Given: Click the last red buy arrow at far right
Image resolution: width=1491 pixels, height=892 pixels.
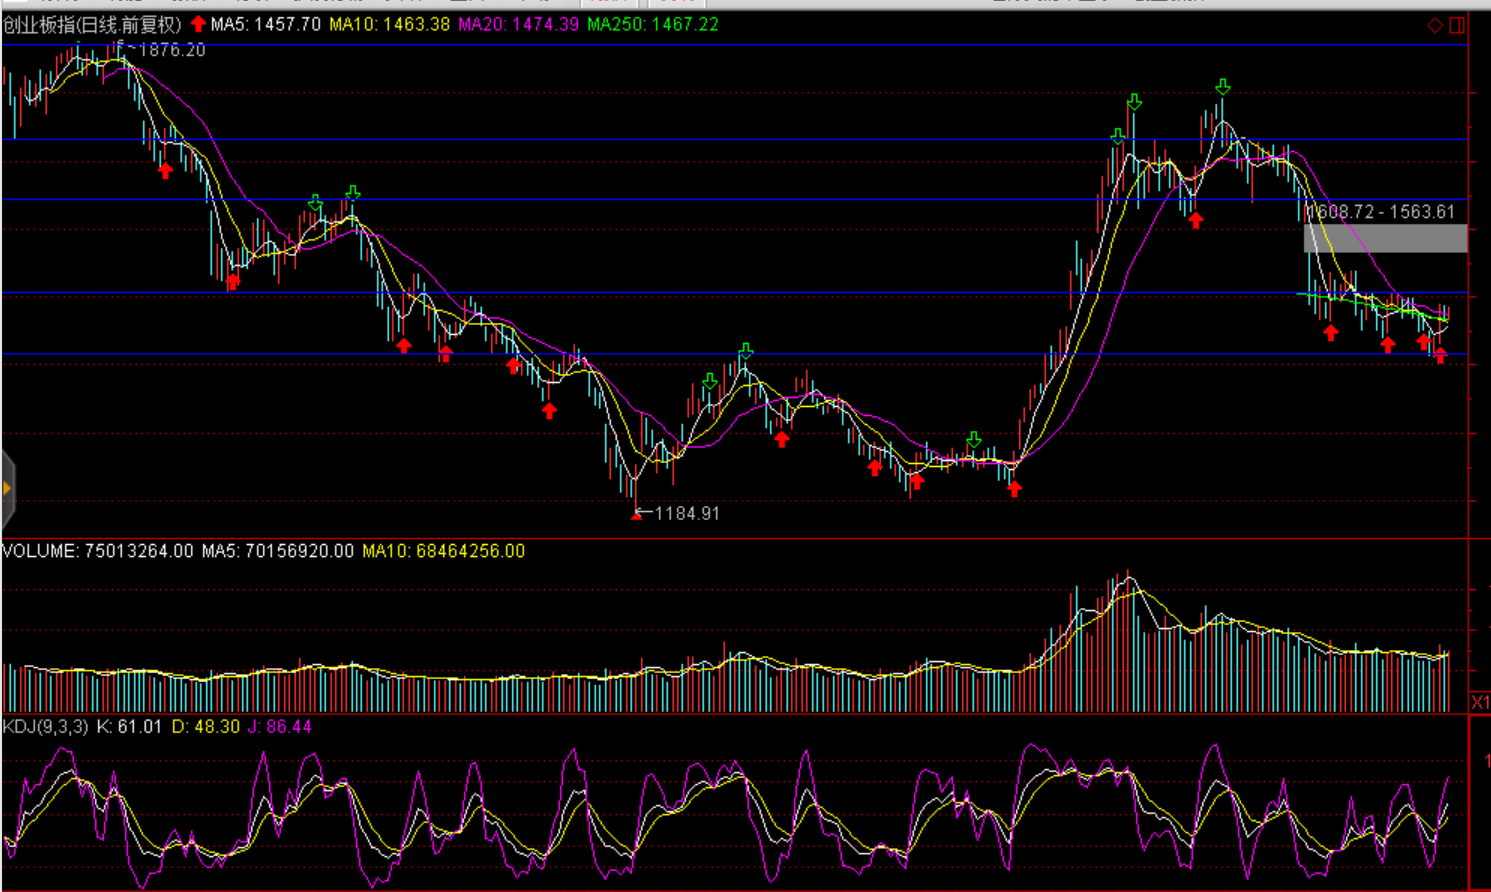Looking at the screenshot, I should click(1439, 355).
